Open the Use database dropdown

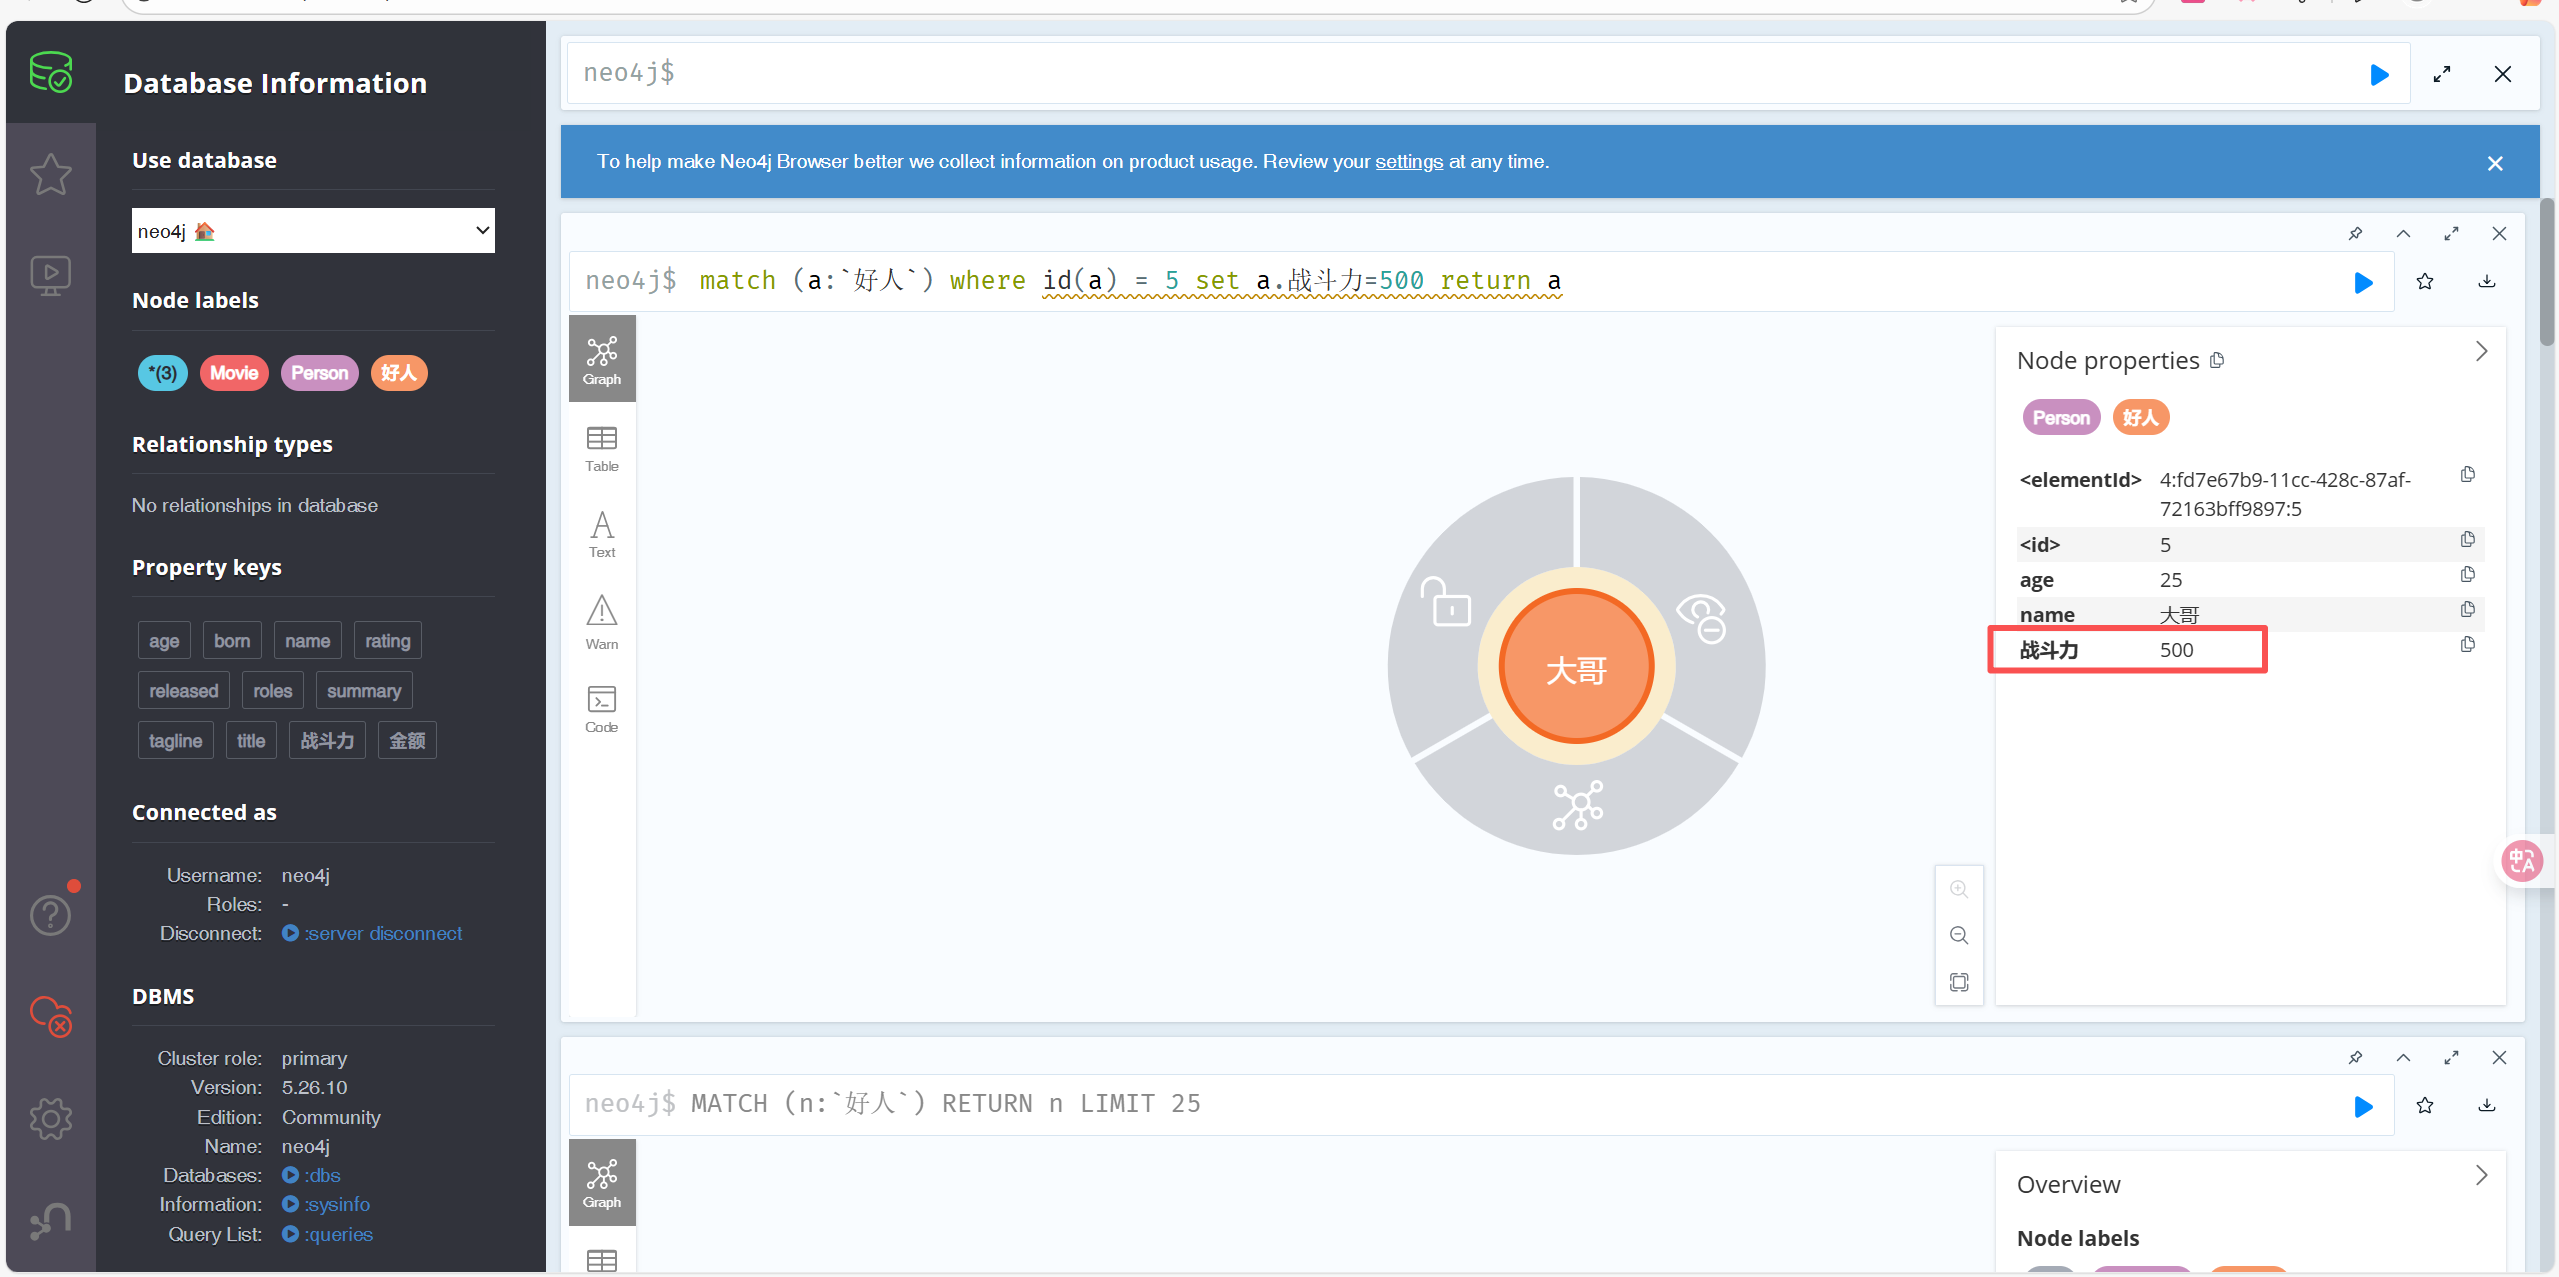[313, 231]
